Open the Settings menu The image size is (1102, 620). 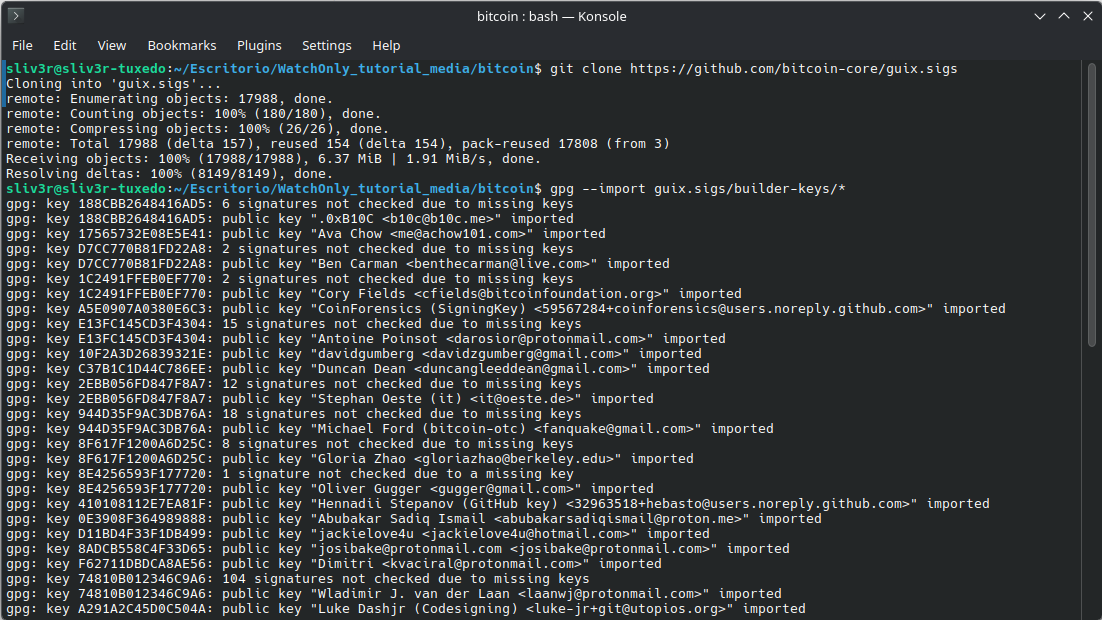(x=327, y=46)
